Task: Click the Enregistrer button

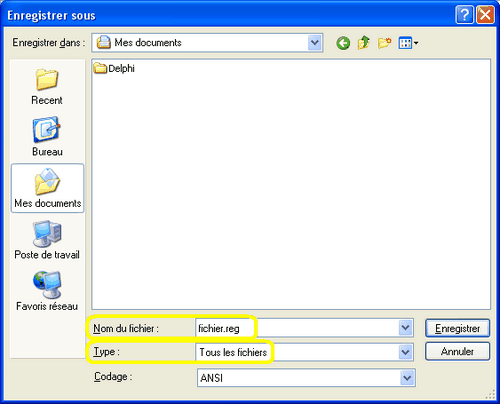Action: (x=457, y=328)
